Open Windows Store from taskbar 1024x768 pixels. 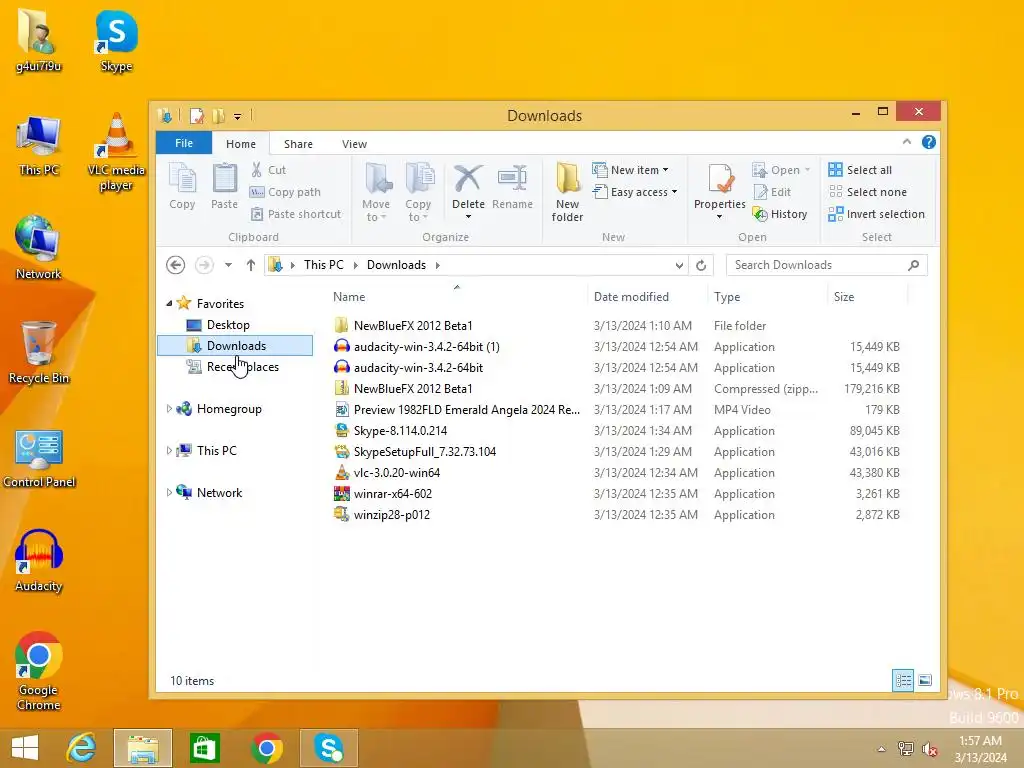204,748
